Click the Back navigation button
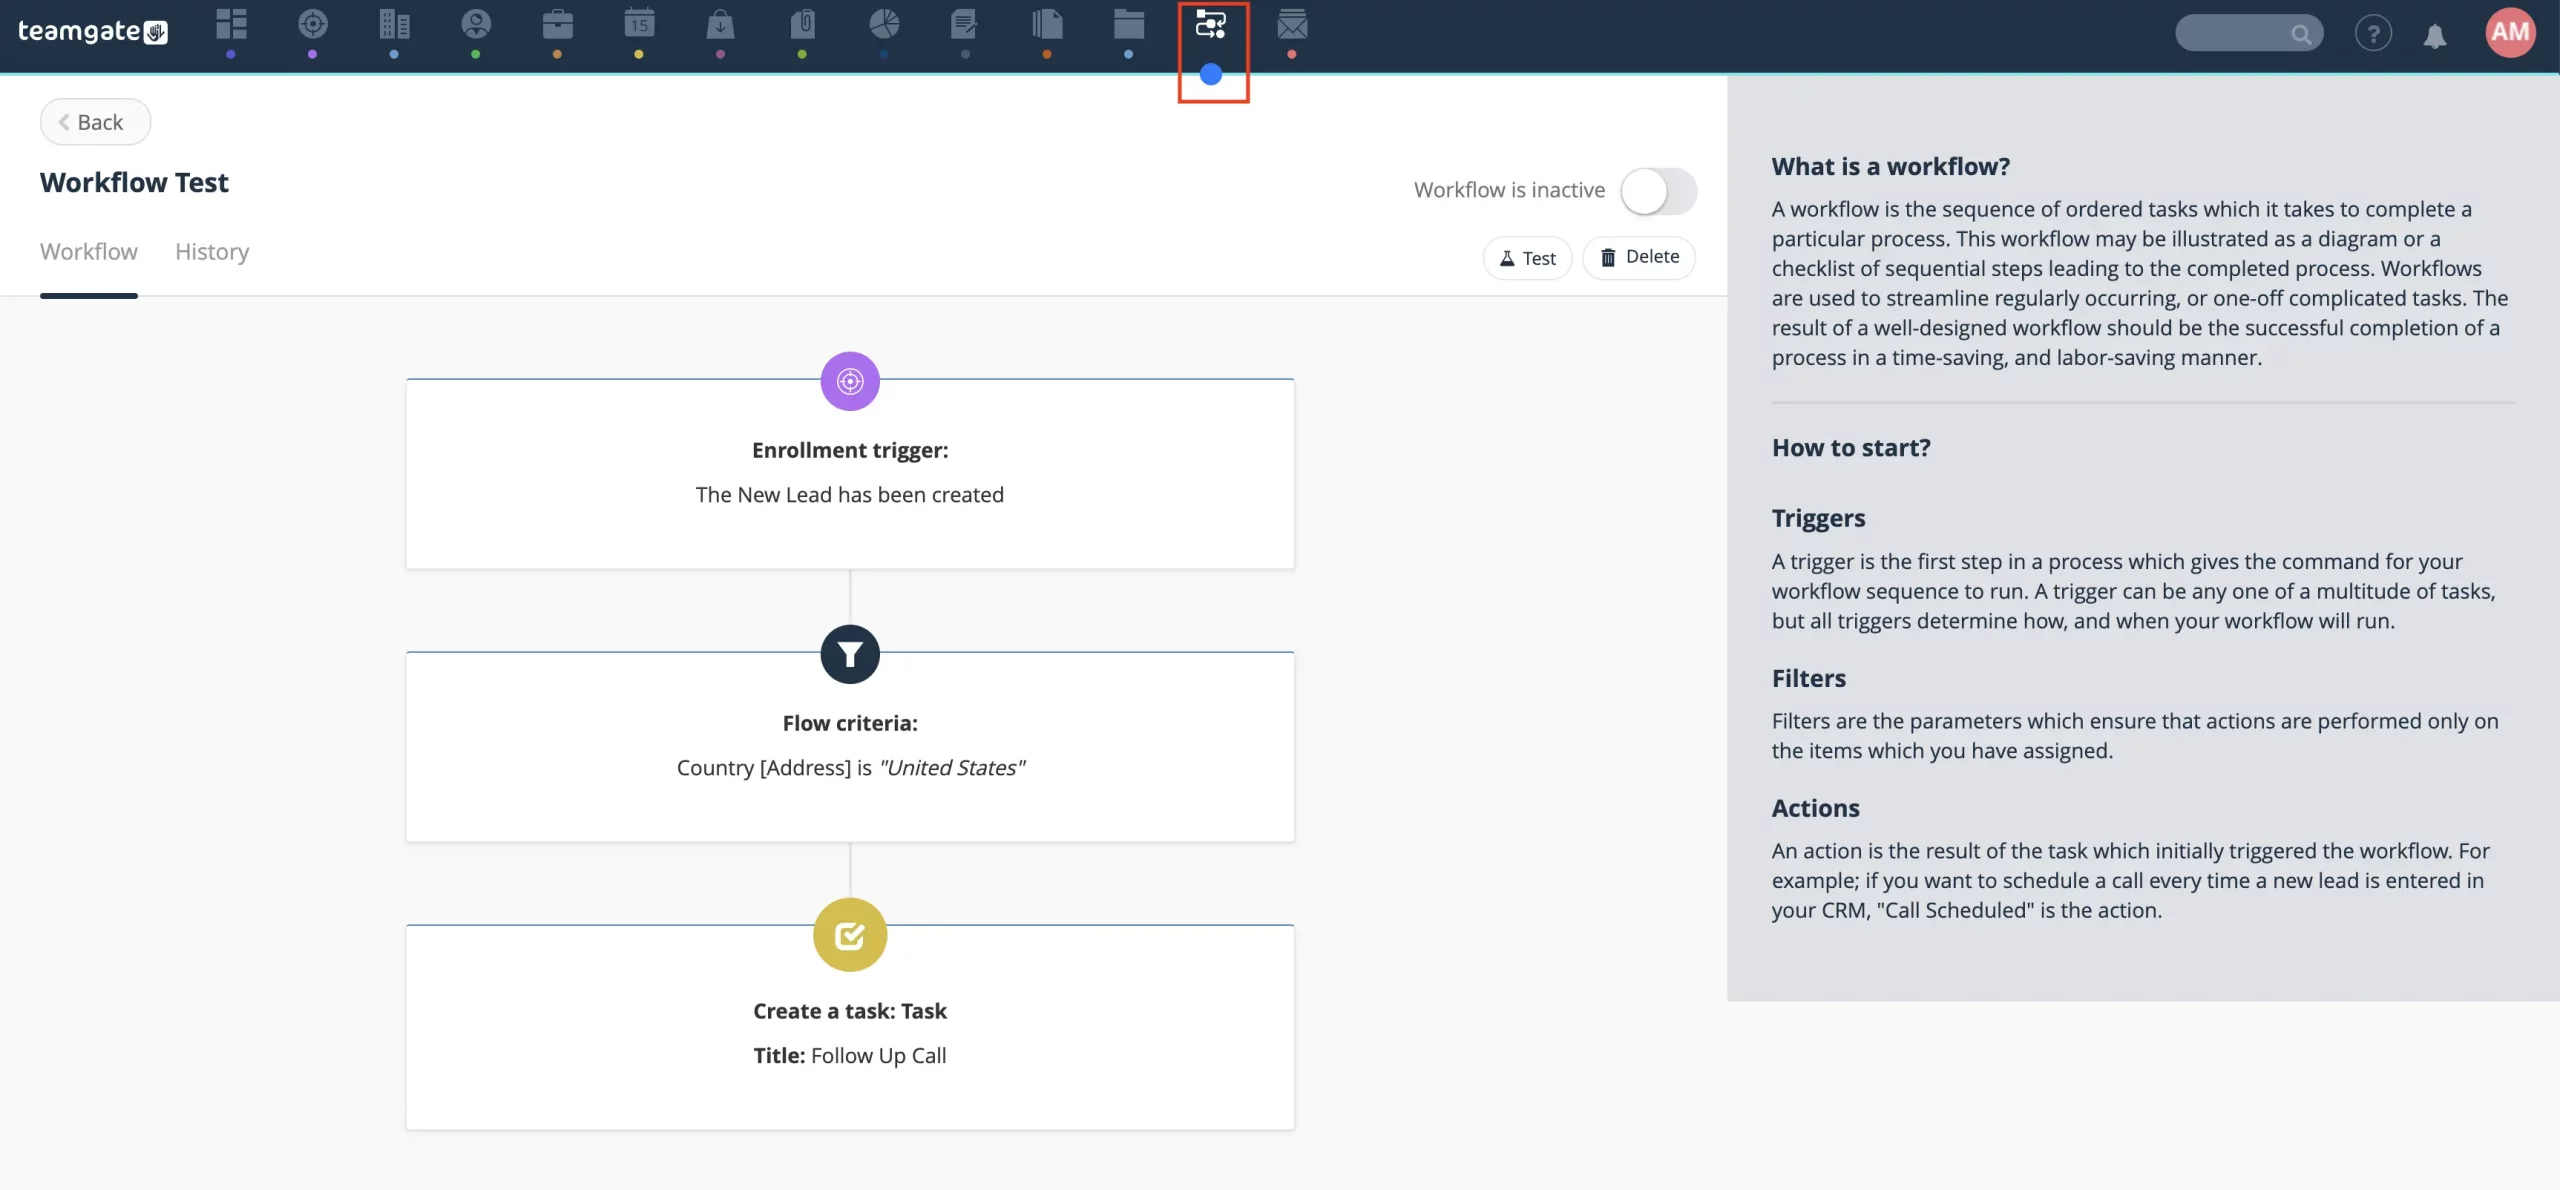This screenshot has width=2560, height=1190. click(93, 121)
